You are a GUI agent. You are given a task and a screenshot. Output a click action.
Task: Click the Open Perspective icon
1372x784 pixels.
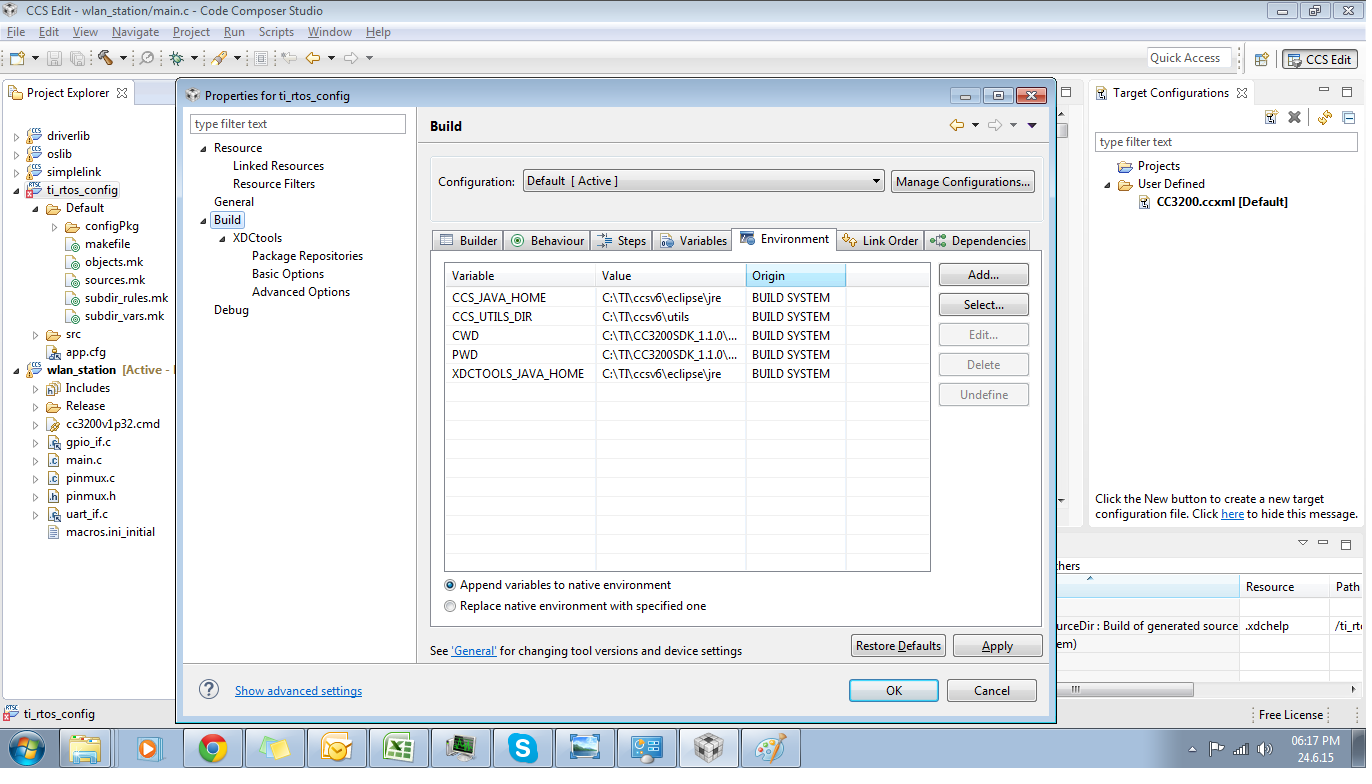pyautogui.click(x=1262, y=60)
